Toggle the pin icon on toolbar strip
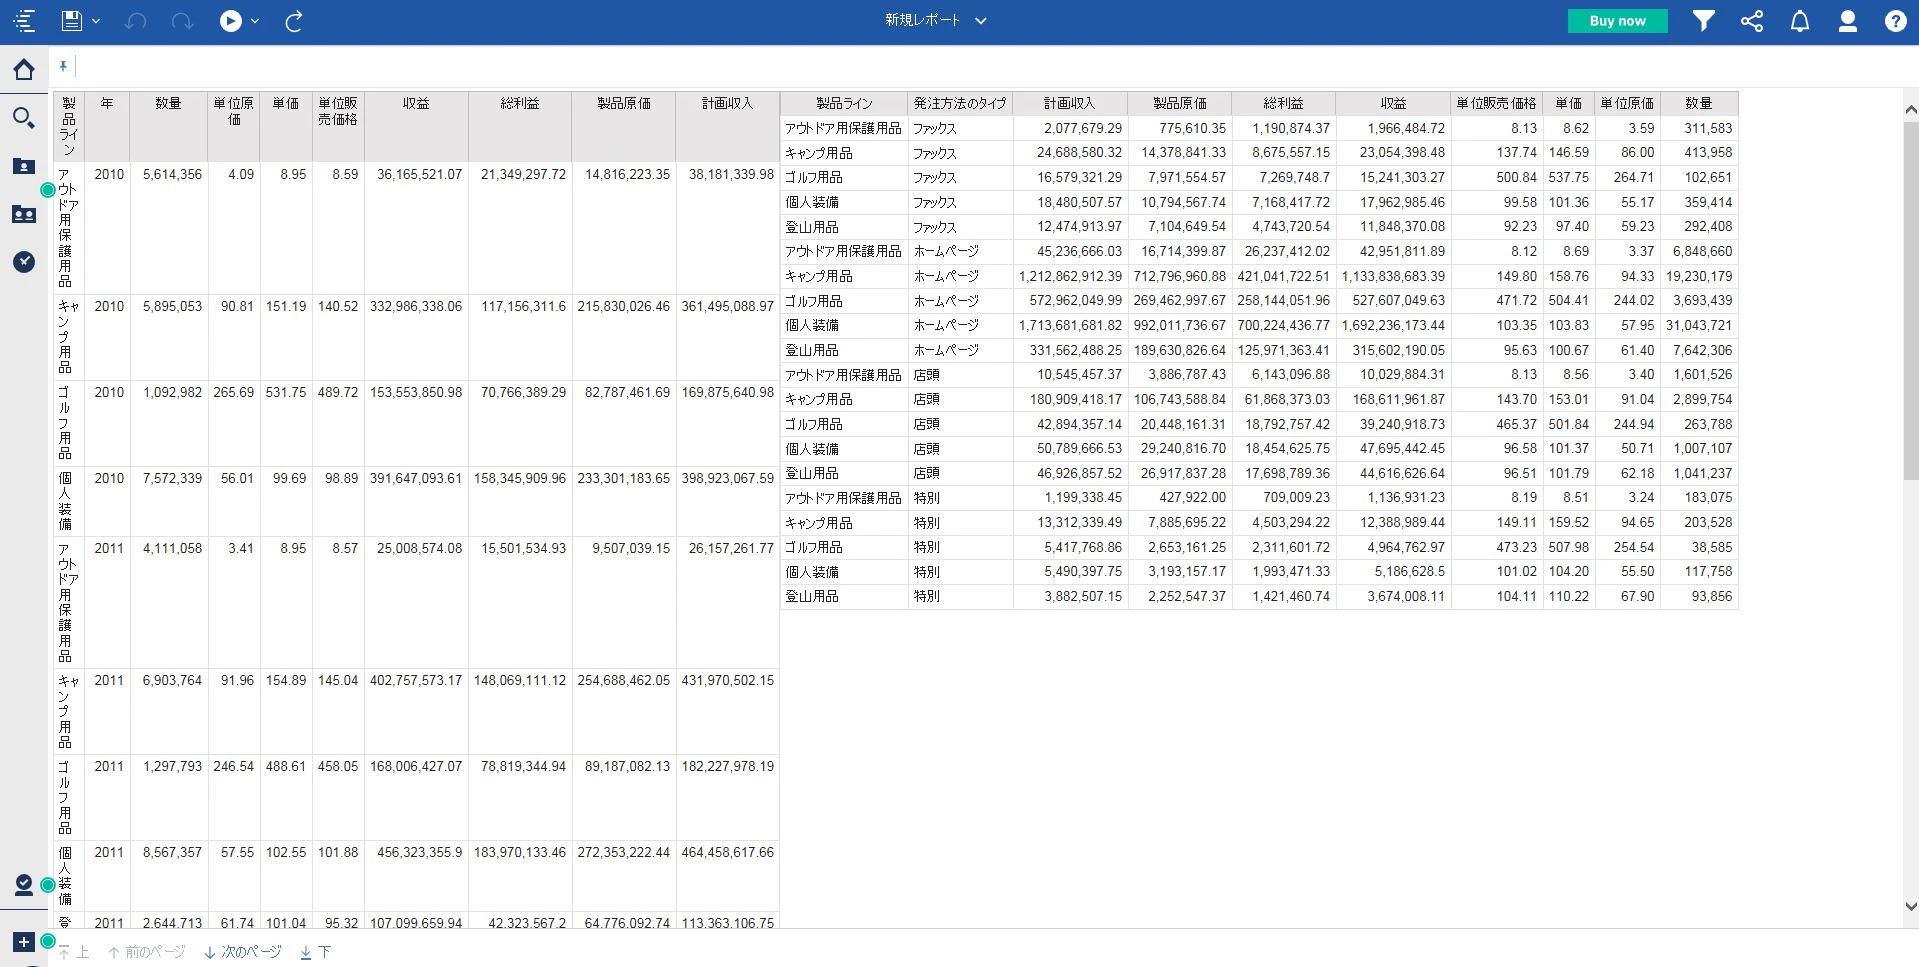Image resolution: width=1919 pixels, height=967 pixels. point(63,66)
